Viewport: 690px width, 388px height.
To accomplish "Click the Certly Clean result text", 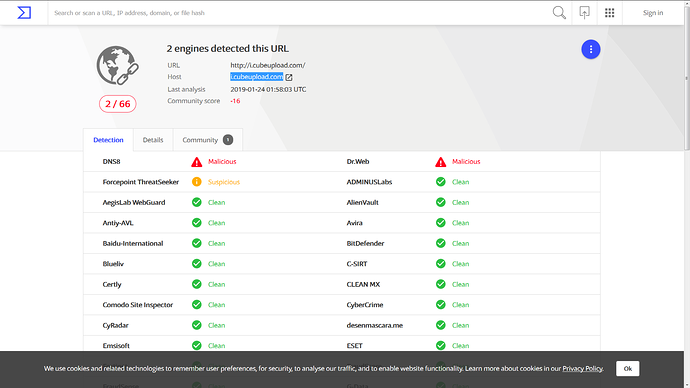I will click(217, 284).
